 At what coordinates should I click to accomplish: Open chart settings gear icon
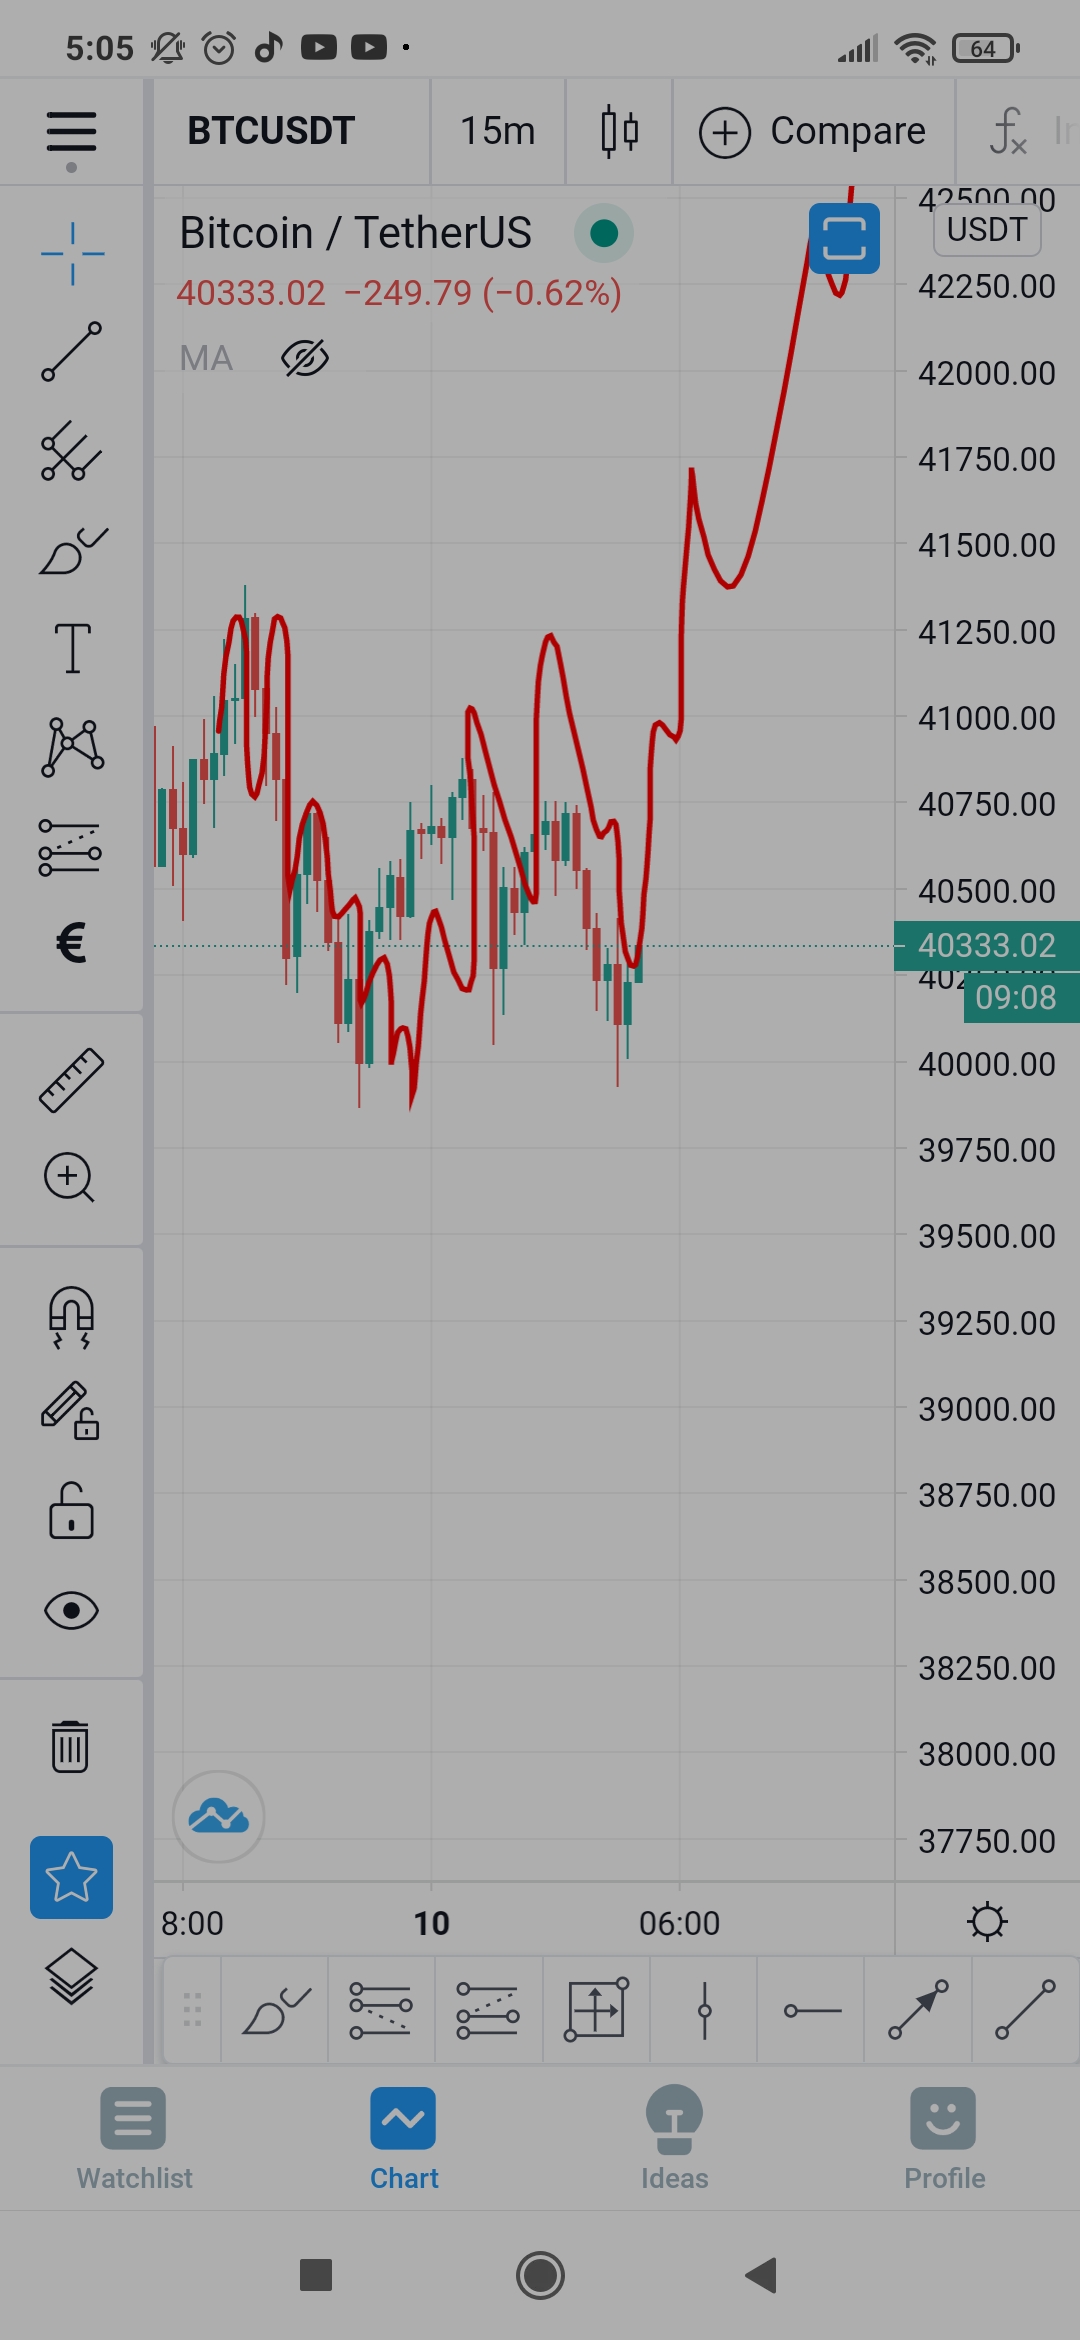coord(987,1921)
